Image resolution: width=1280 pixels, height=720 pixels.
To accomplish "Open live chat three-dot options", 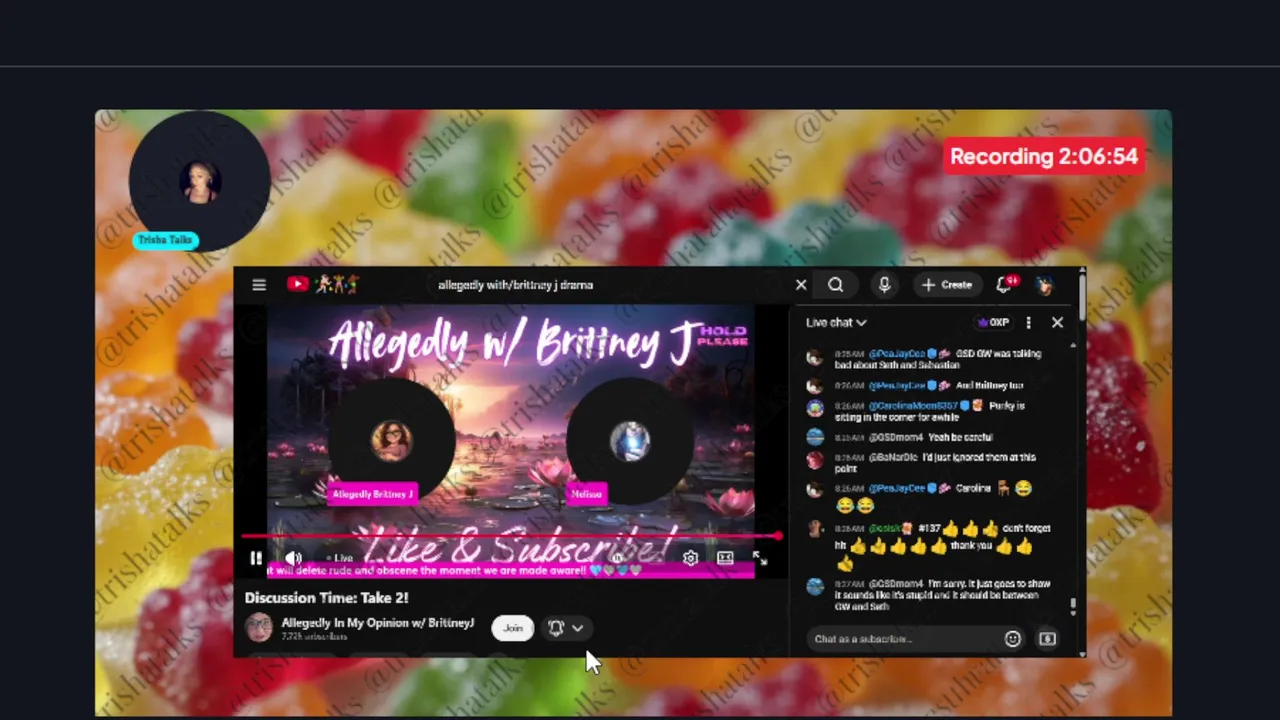I will click(x=1028, y=322).
